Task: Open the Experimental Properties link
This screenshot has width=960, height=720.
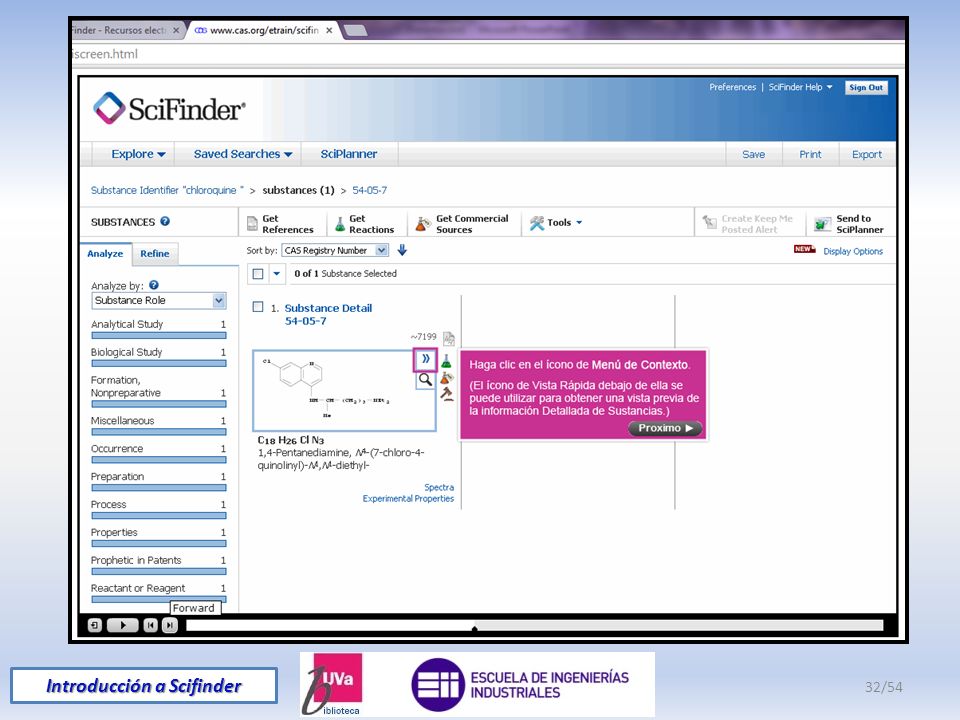Action: [408, 498]
